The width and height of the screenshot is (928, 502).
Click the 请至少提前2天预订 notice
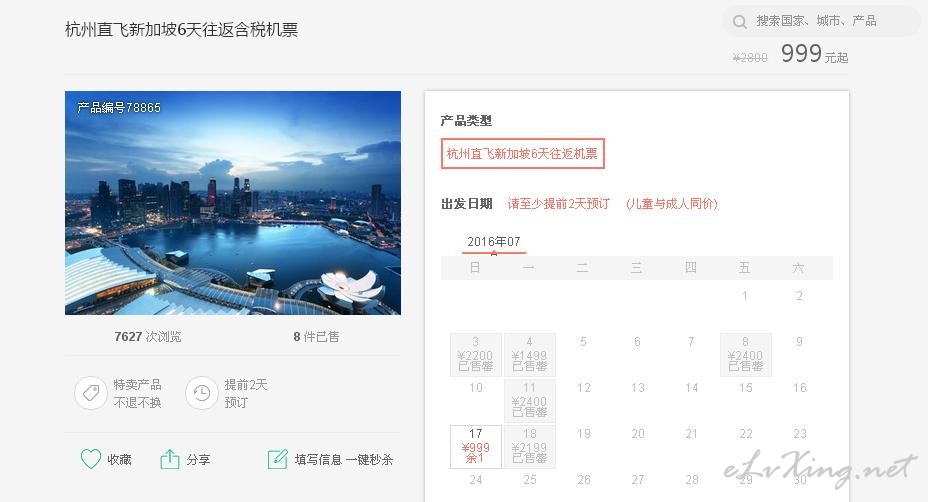[559, 204]
